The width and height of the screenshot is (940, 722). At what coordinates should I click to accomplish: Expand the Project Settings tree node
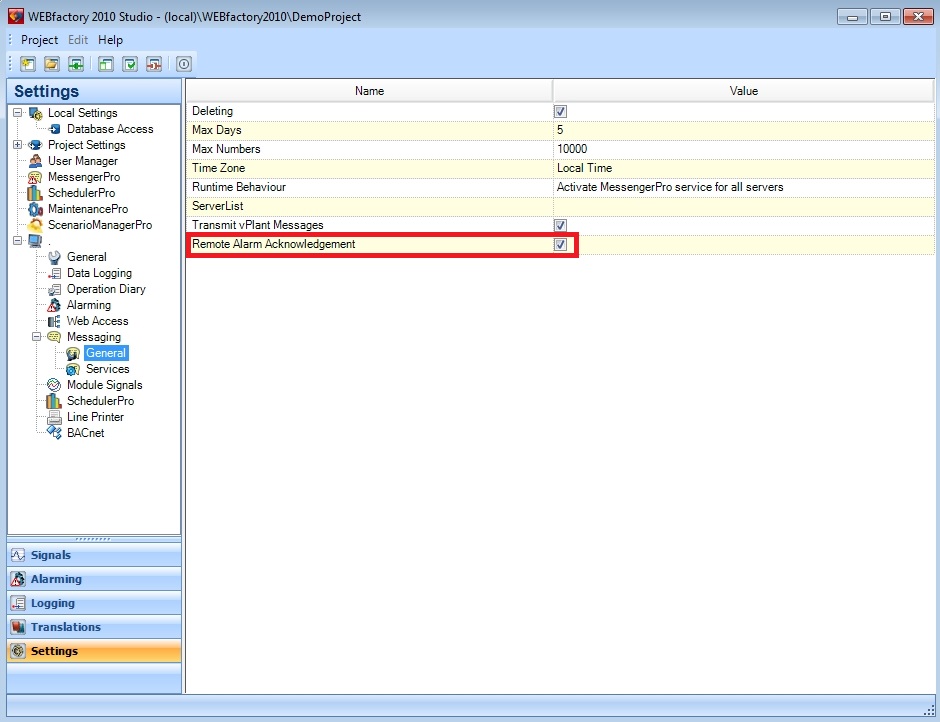(x=17, y=145)
